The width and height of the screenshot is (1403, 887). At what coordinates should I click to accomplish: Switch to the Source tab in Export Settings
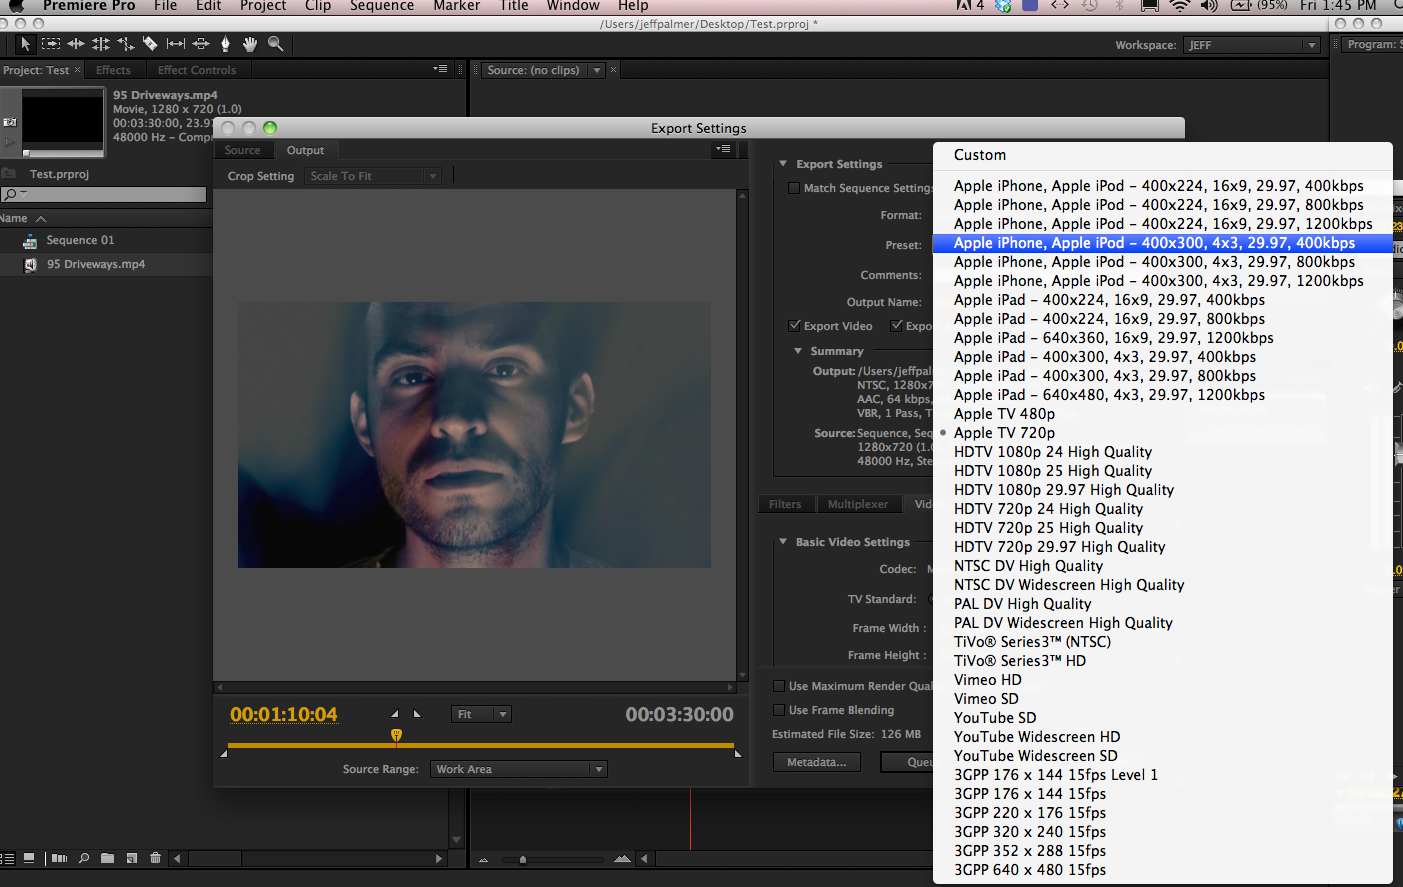pyautogui.click(x=242, y=150)
